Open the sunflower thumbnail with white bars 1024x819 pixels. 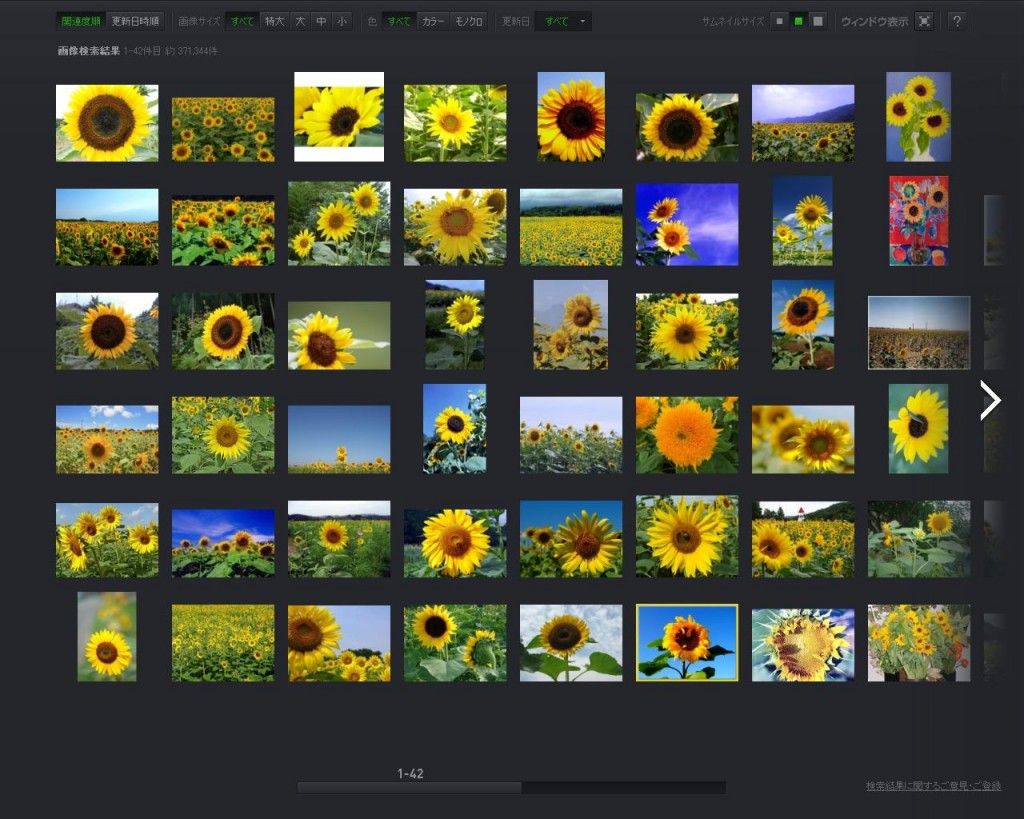click(x=339, y=117)
